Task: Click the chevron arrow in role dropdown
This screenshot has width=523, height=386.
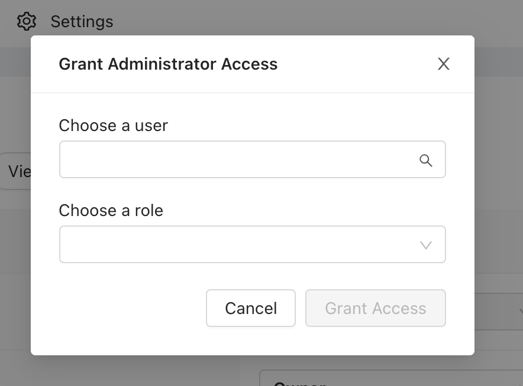Action: (x=426, y=245)
